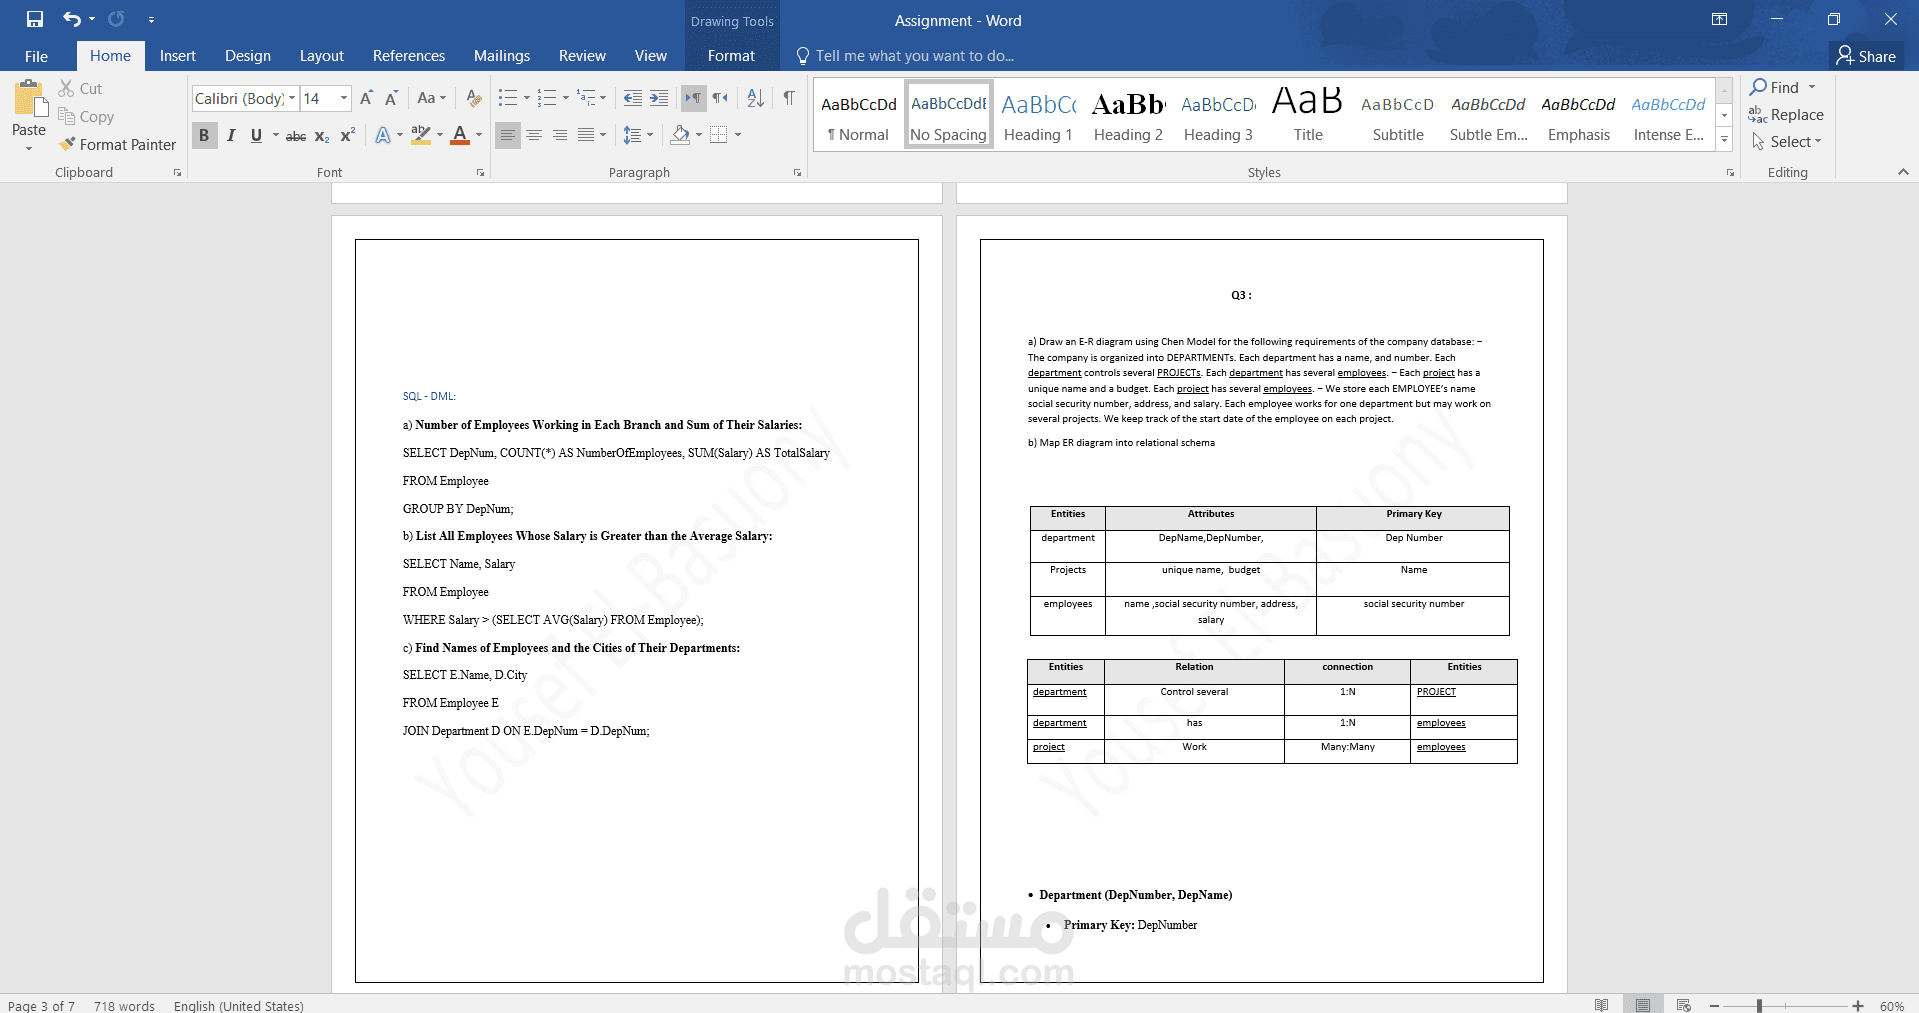Set right-to-left text direction
Image resolution: width=1919 pixels, height=1013 pixels.
720,98
